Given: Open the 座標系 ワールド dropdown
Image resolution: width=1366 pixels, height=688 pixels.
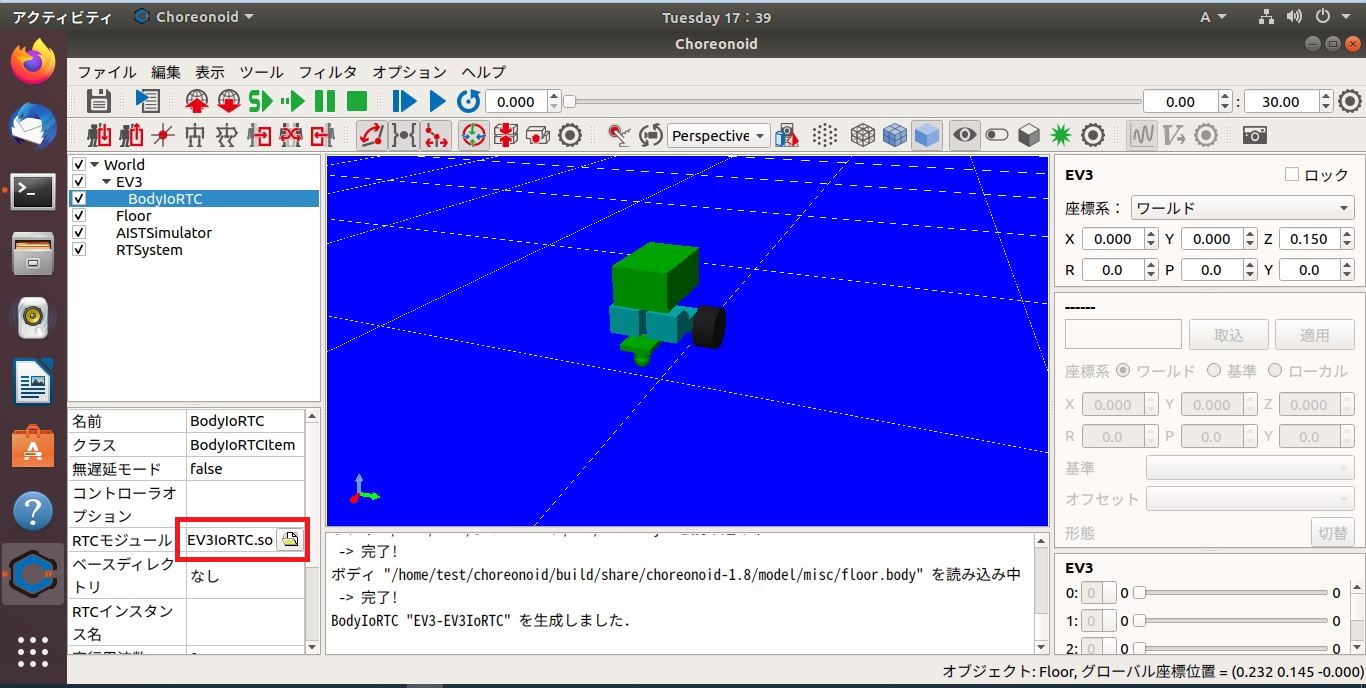Looking at the screenshot, I should (x=1242, y=208).
